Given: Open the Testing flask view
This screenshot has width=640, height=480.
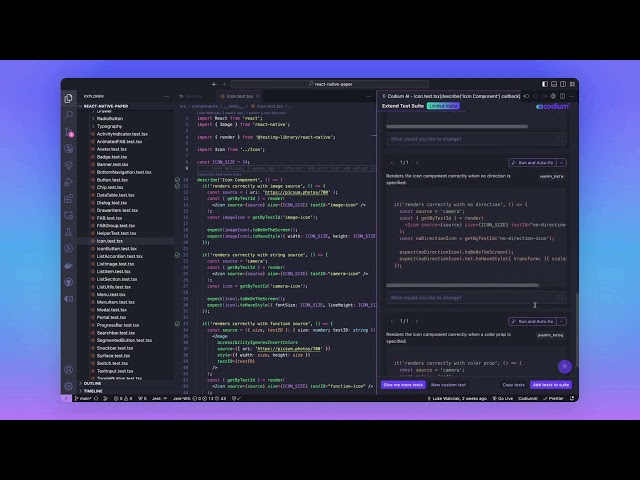Looking at the screenshot, I should pos(69,232).
